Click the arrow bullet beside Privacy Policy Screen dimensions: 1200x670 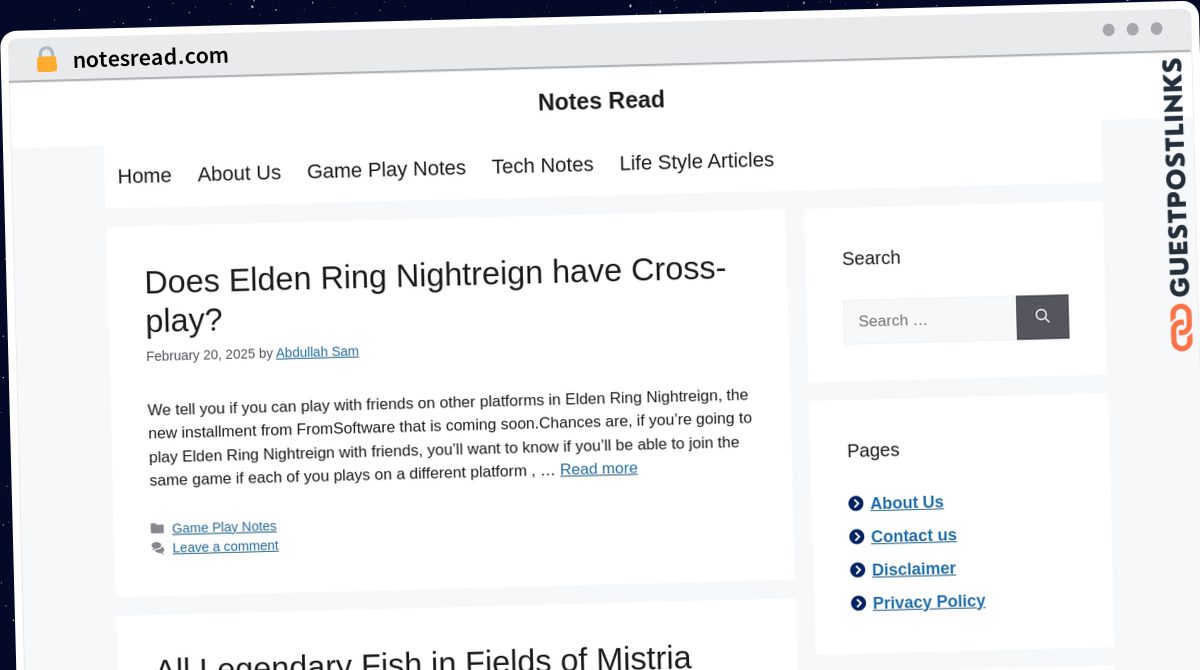tap(859, 603)
